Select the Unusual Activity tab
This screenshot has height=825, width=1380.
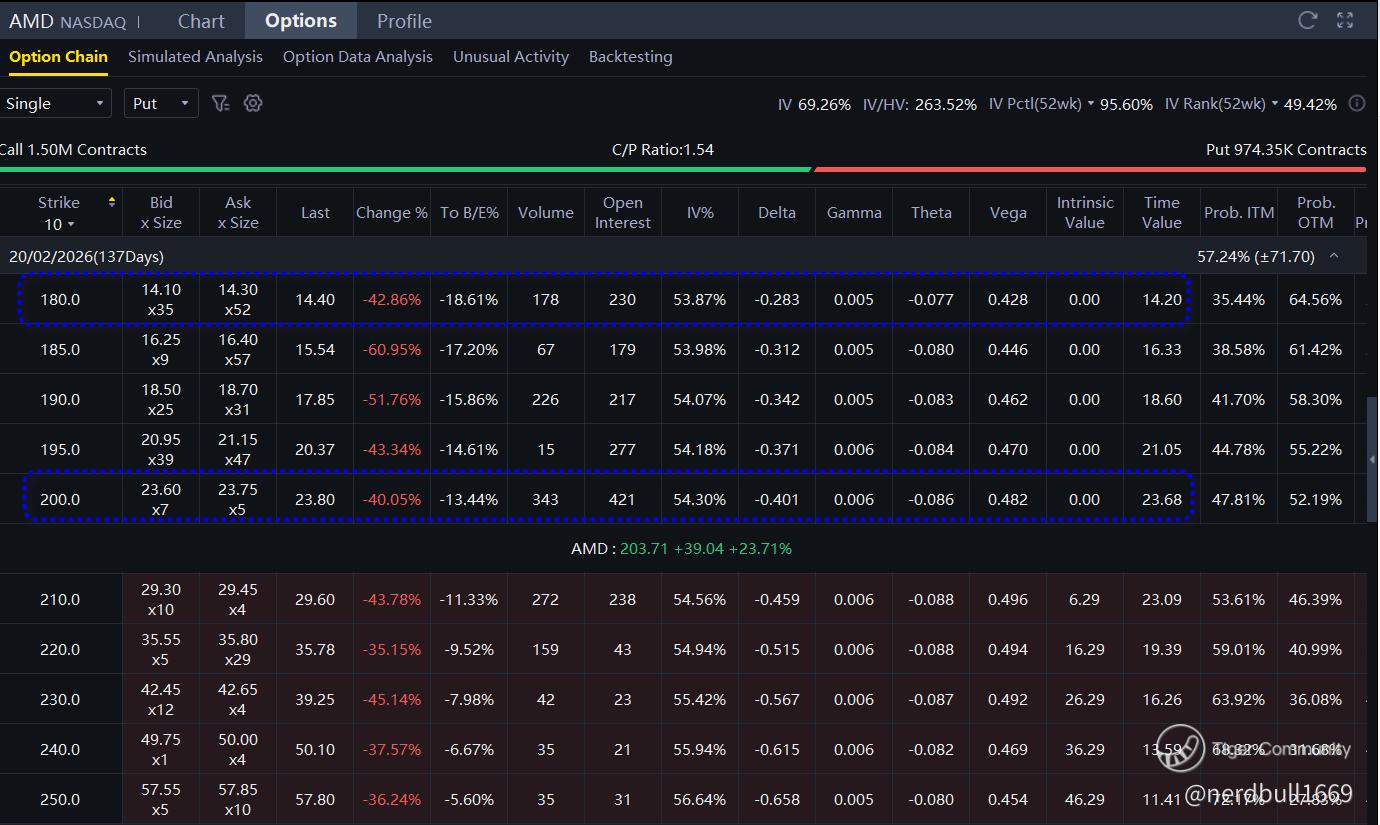510,57
